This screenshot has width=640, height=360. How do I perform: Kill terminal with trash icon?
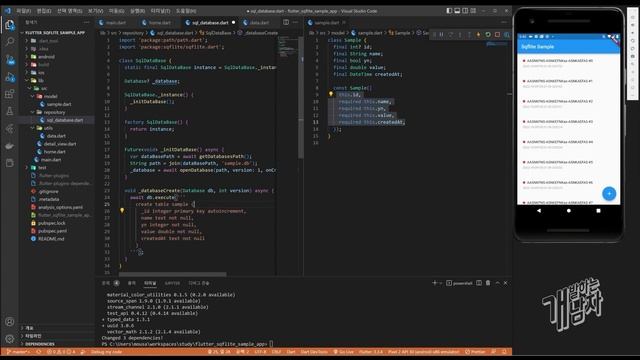click(488, 283)
